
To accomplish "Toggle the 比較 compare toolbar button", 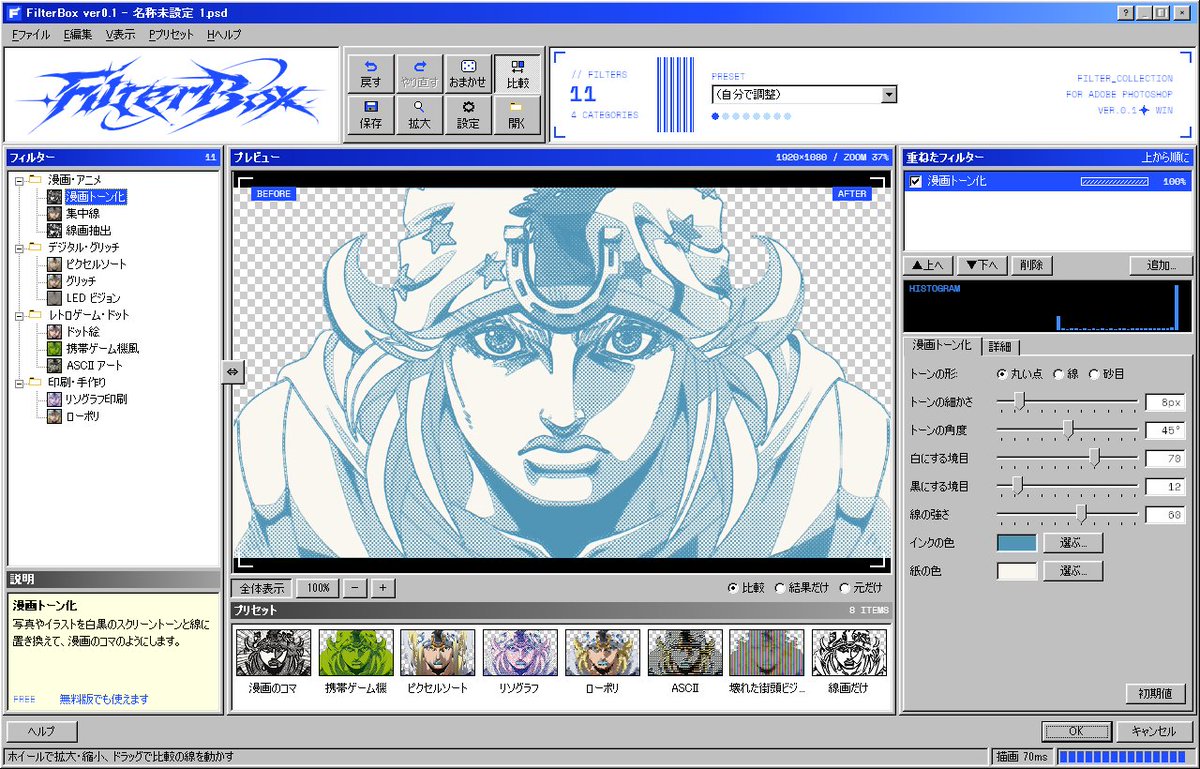I will [x=517, y=74].
